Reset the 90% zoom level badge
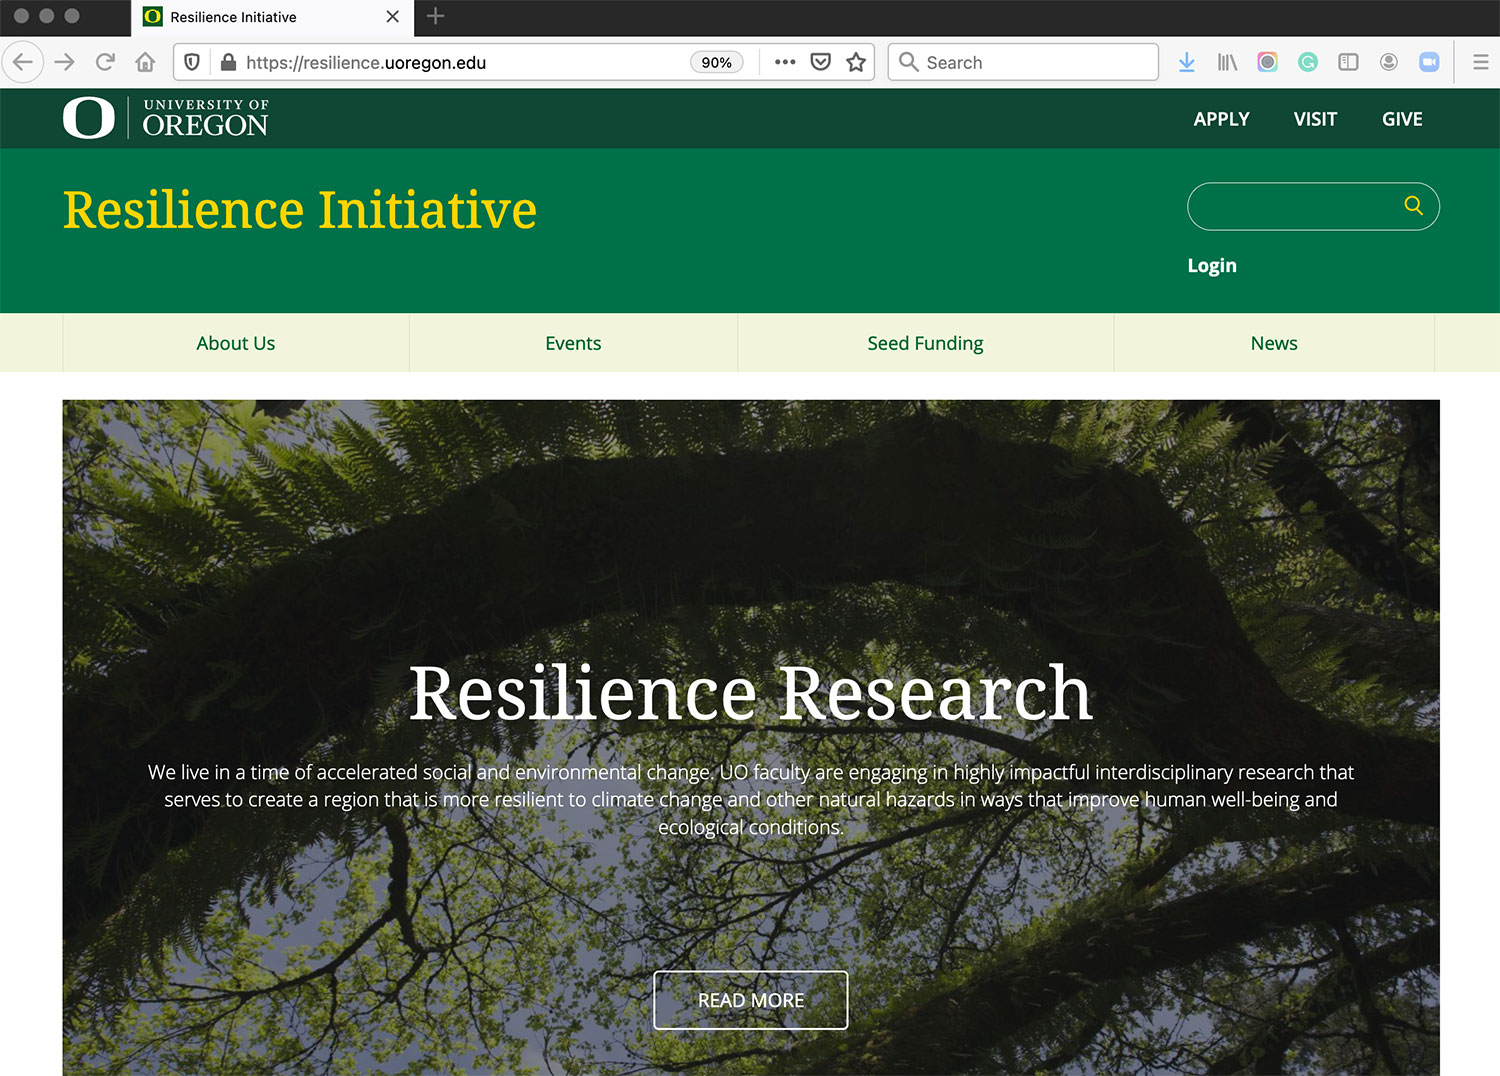The image size is (1500, 1076). pyautogui.click(x=716, y=62)
